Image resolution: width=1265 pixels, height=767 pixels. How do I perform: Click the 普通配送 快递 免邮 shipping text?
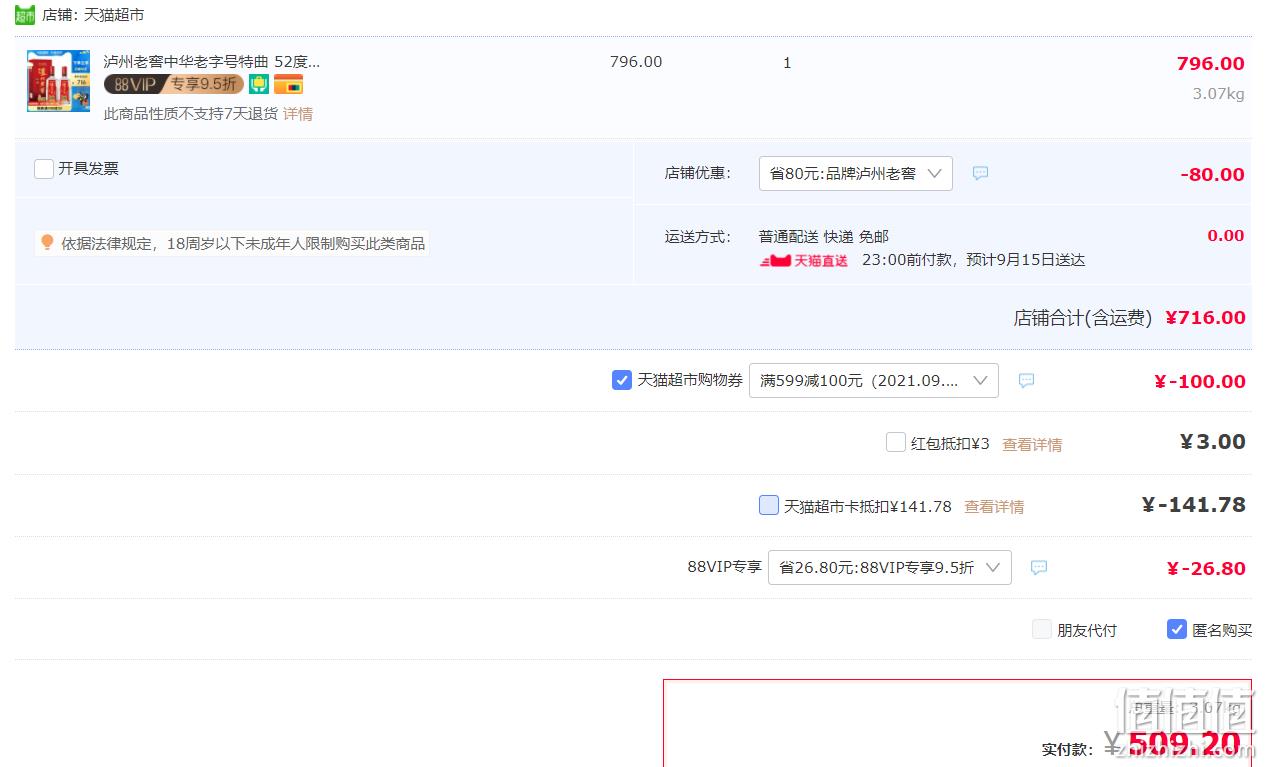[824, 236]
